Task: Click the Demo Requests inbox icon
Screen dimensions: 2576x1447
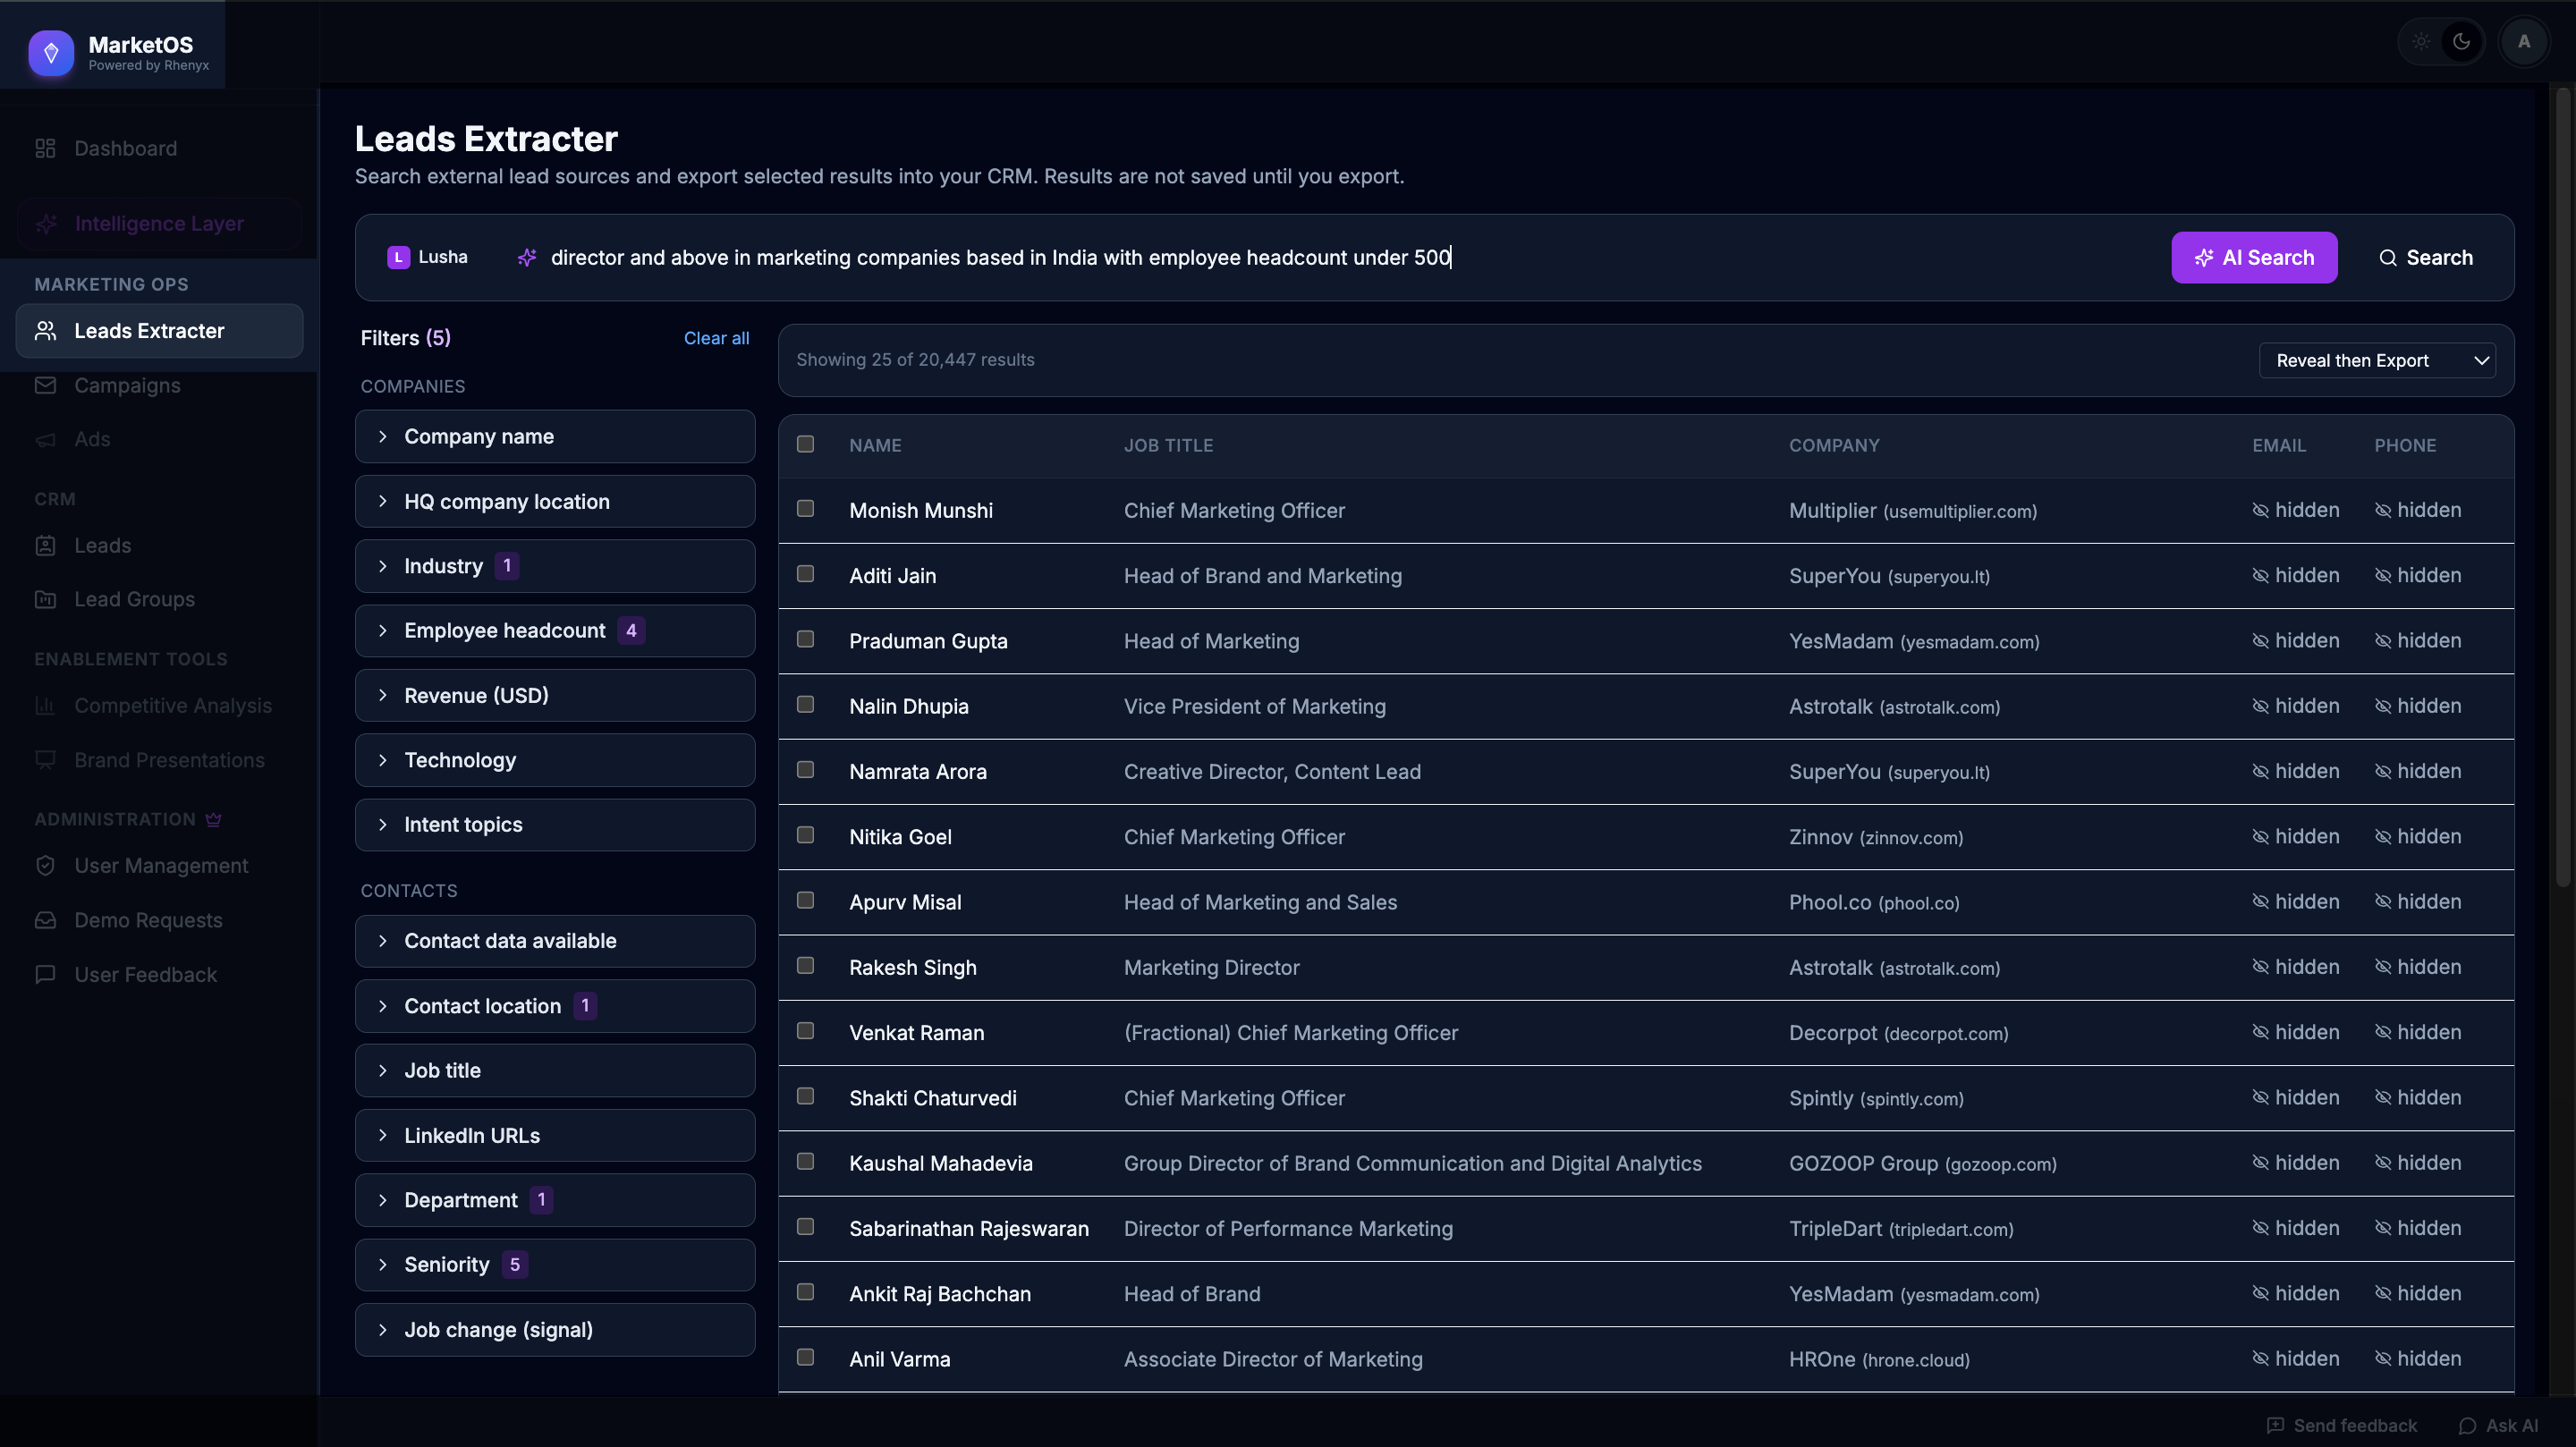Action: click(x=45, y=920)
